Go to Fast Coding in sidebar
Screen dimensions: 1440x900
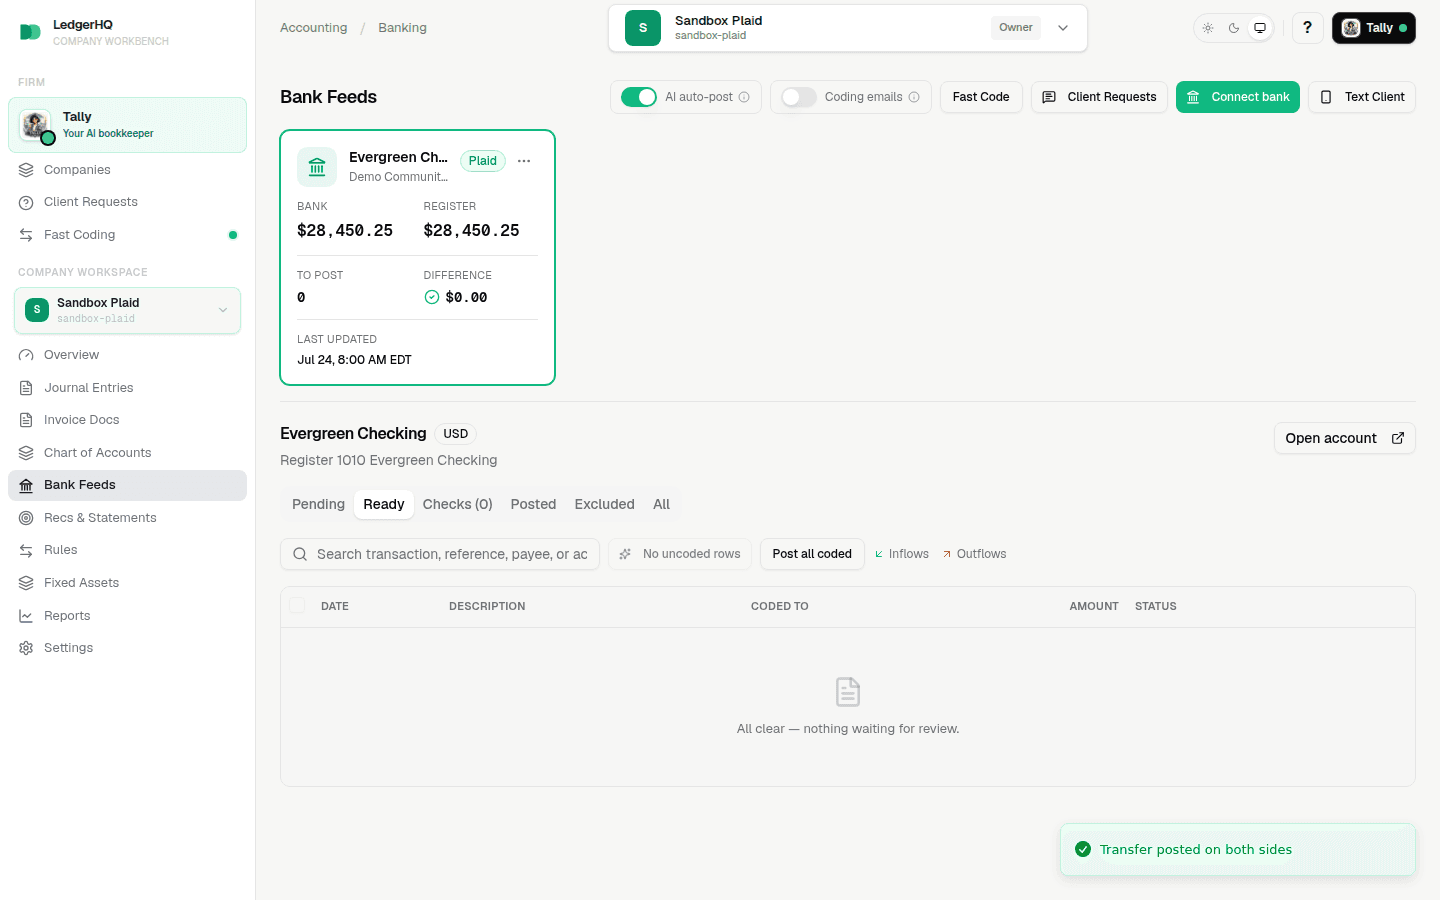click(127, 235)
